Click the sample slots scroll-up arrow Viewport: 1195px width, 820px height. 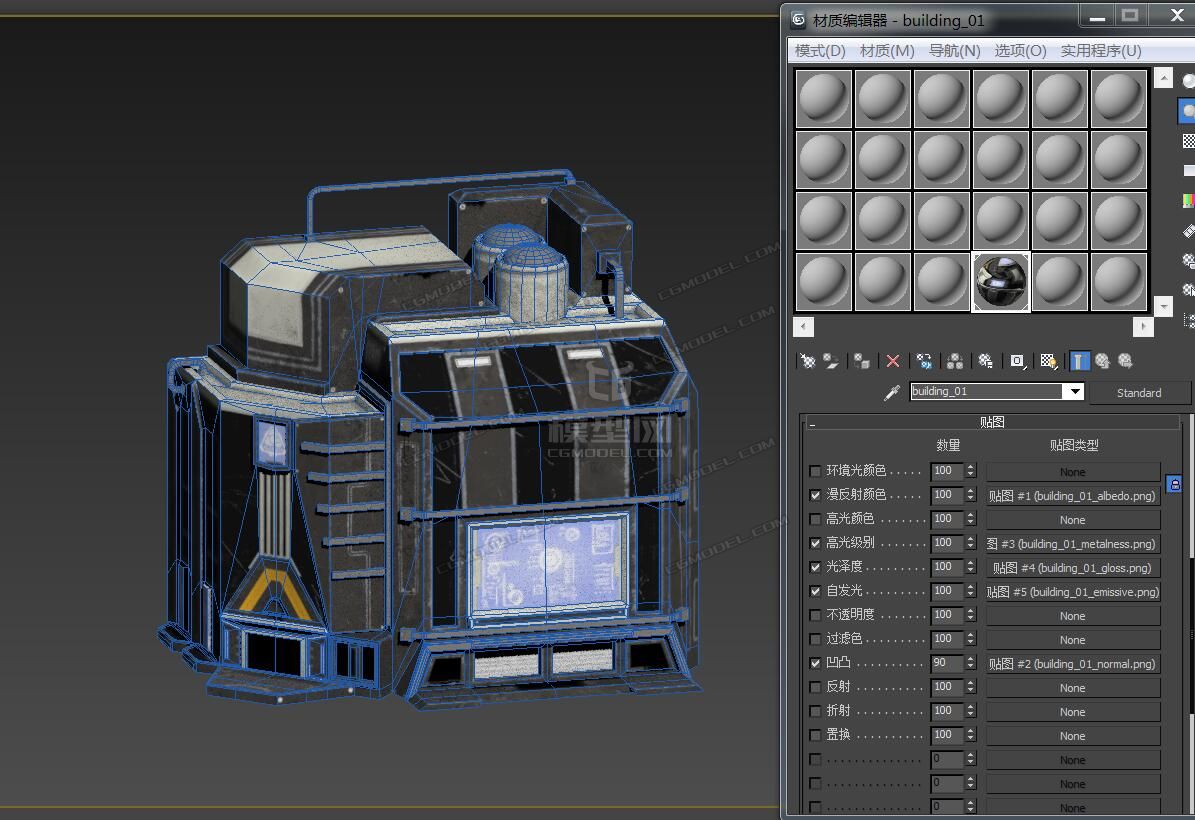click(x=1163, y=78)
